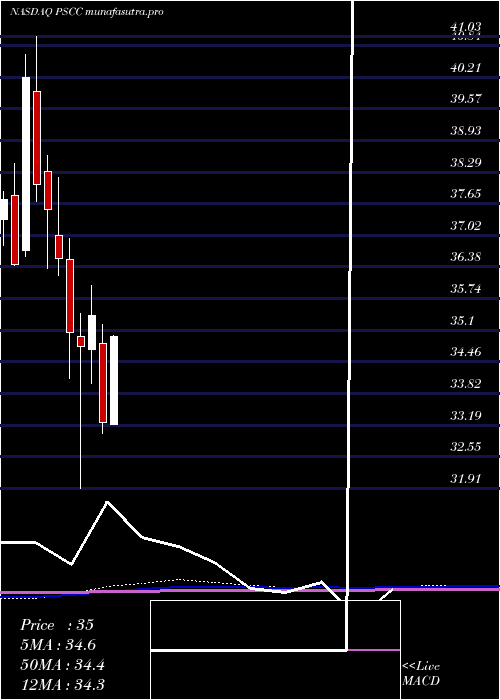
Task: Click the 35.74 price axis label
Action: tap(466, 288)
